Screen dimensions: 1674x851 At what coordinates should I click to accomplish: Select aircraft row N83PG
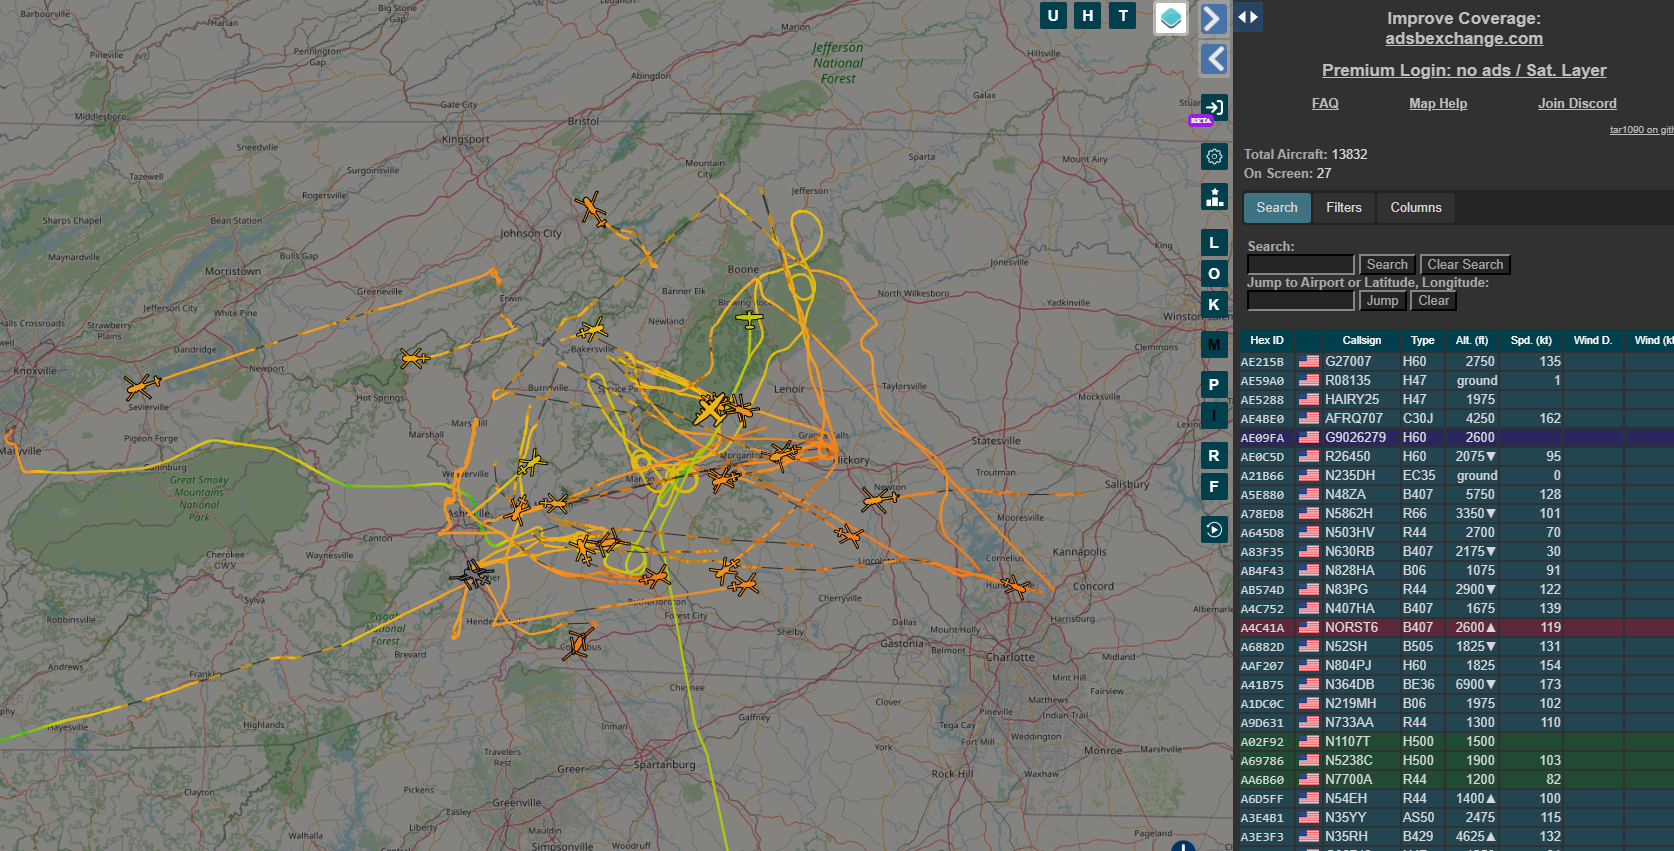pyautogui.click(x=1455, y=589)
